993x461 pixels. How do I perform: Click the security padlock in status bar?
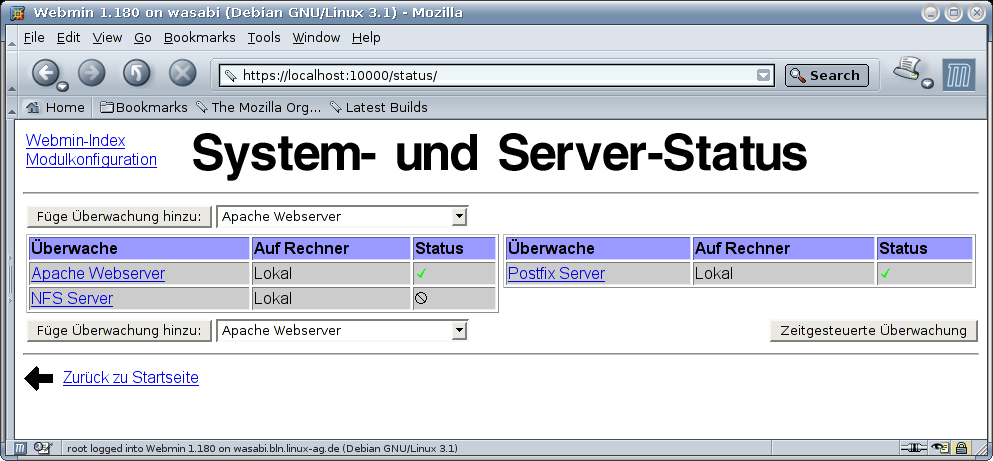click(x=961, y=448)
